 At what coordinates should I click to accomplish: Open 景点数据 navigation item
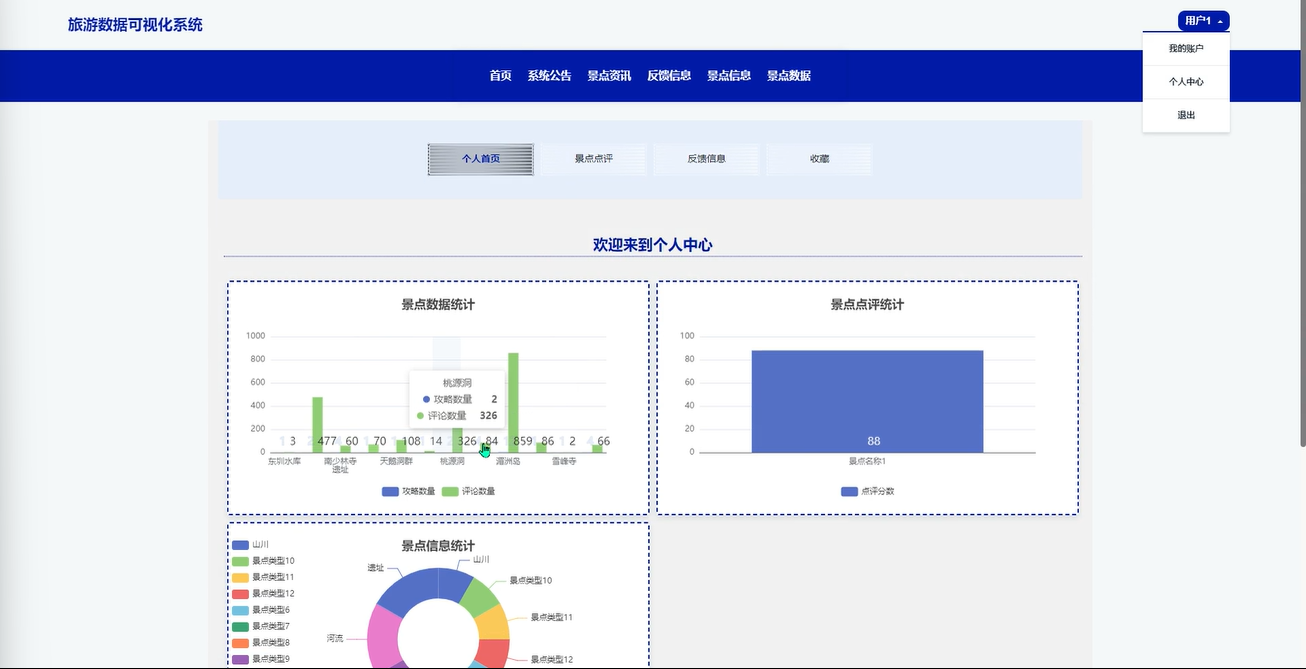789,76
